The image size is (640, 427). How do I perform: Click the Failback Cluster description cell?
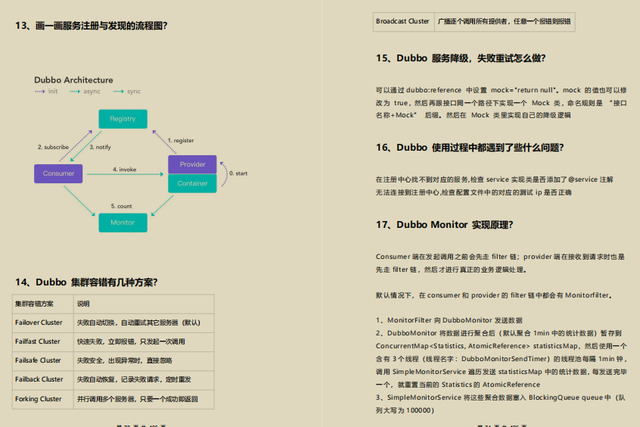pyautogui.click(x=144, y=380)
